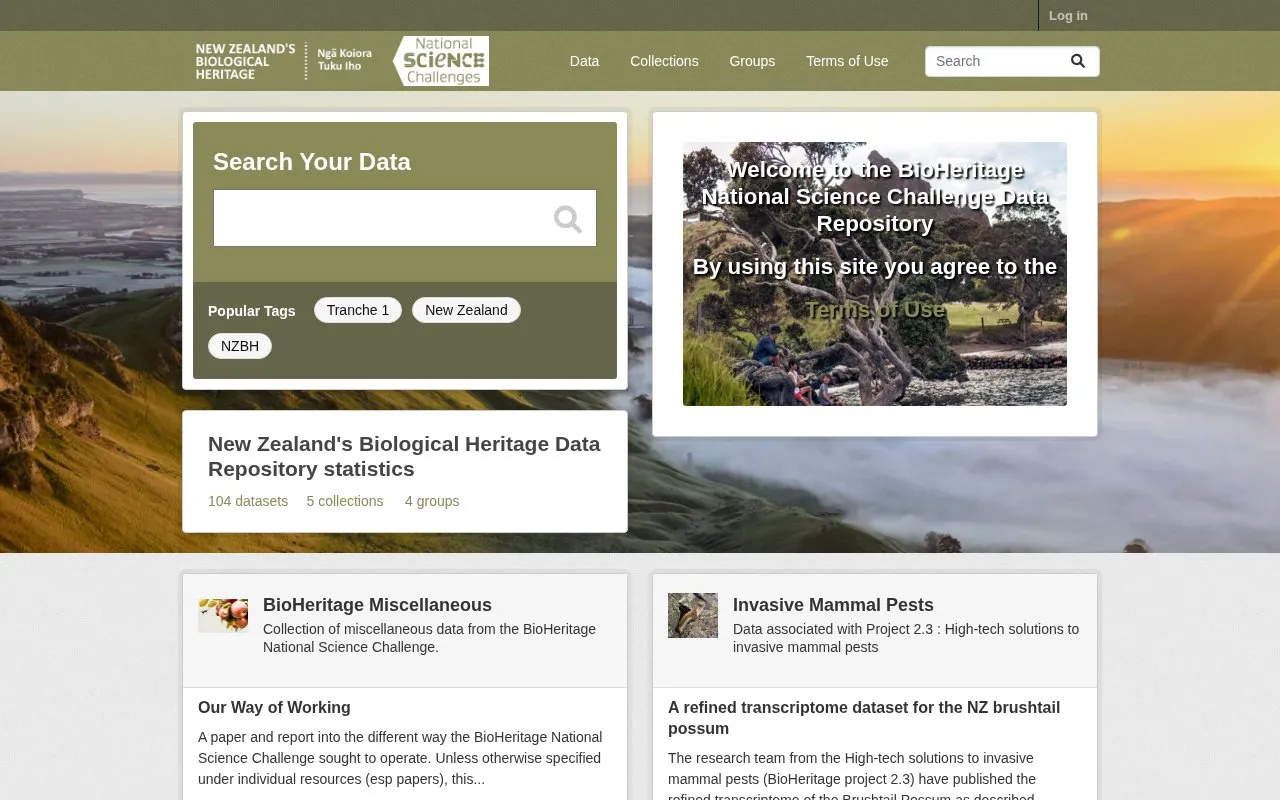Viewport: 1280px width, 800px height.
Task: Open the Data menu item
Action: [x=584, y=61]
